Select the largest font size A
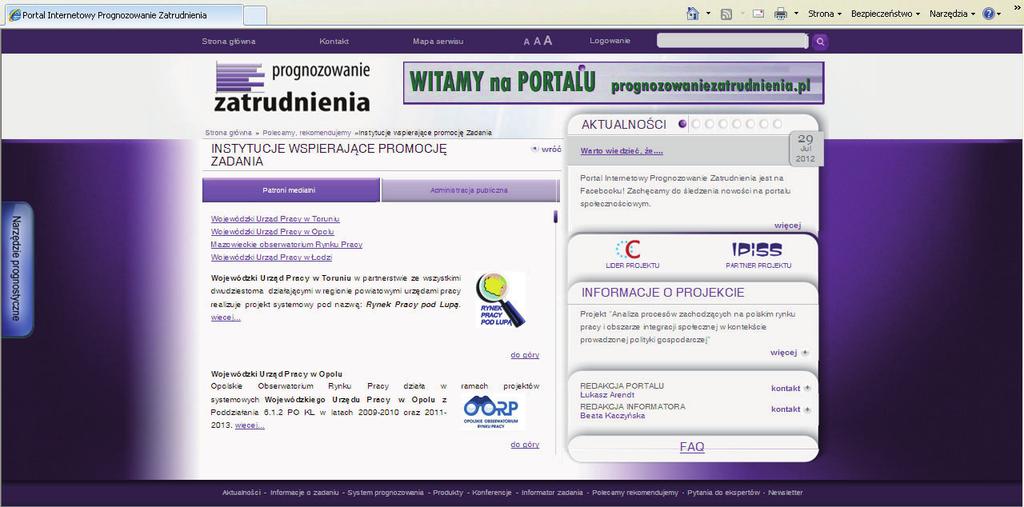 (x=548, y=41)
